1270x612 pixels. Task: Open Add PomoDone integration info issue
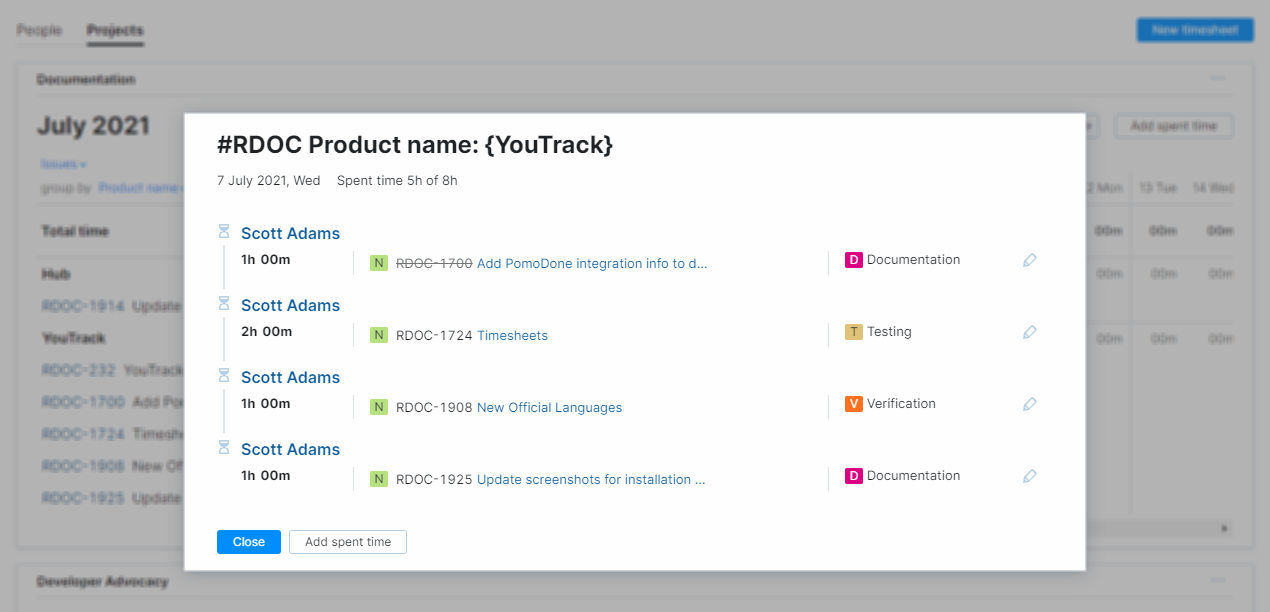592,264
